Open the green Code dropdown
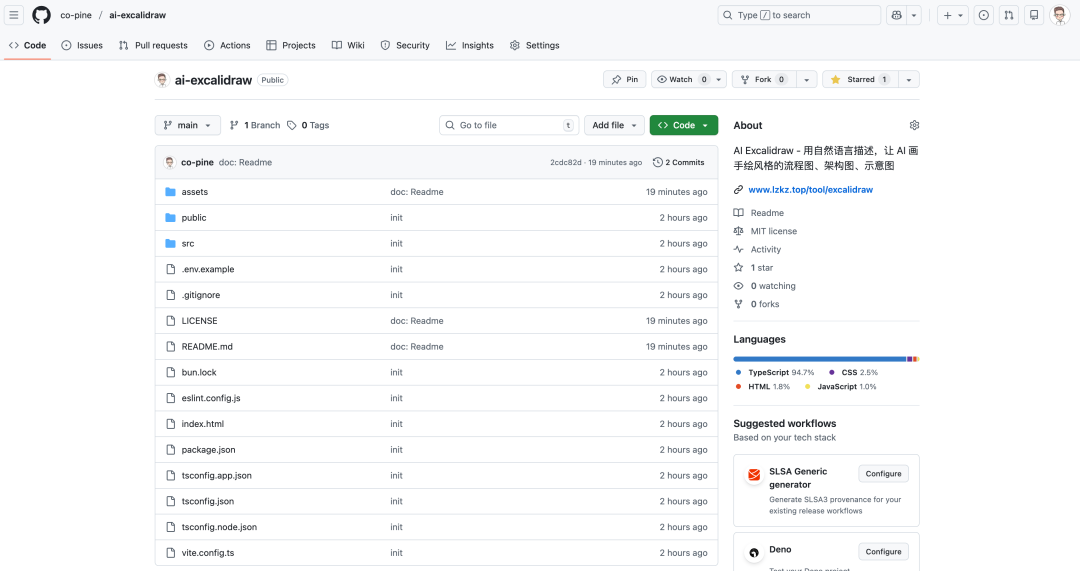 (x=683, y=125)
